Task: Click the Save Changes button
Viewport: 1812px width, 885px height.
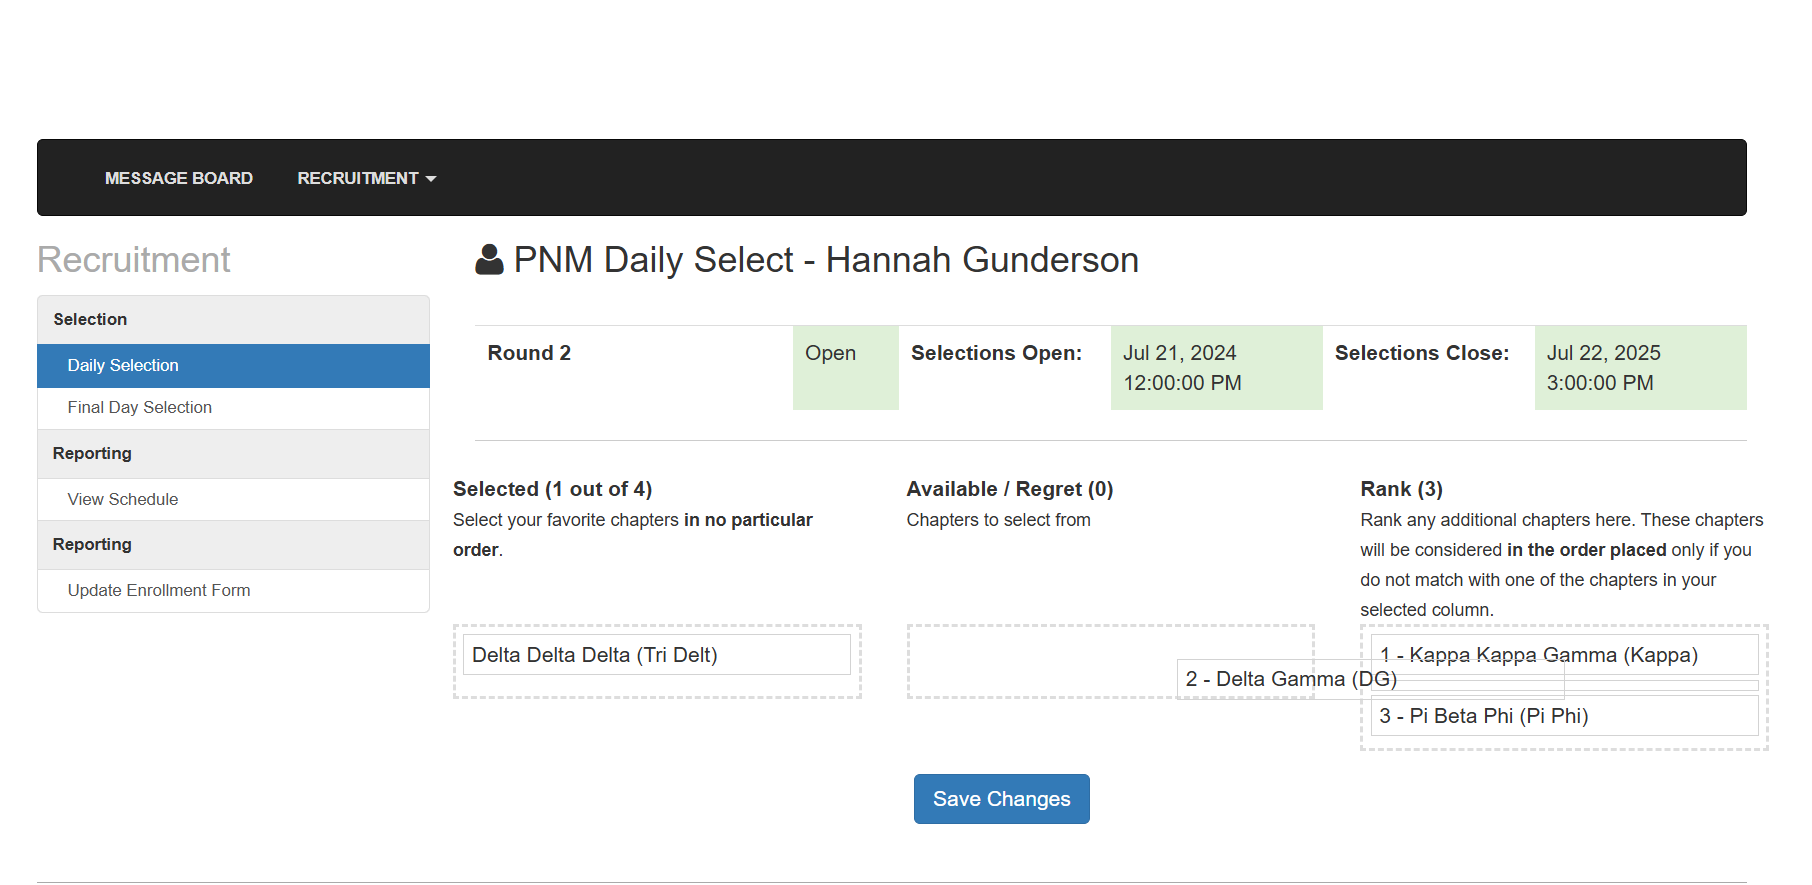Action: [x=1001, y=799]
